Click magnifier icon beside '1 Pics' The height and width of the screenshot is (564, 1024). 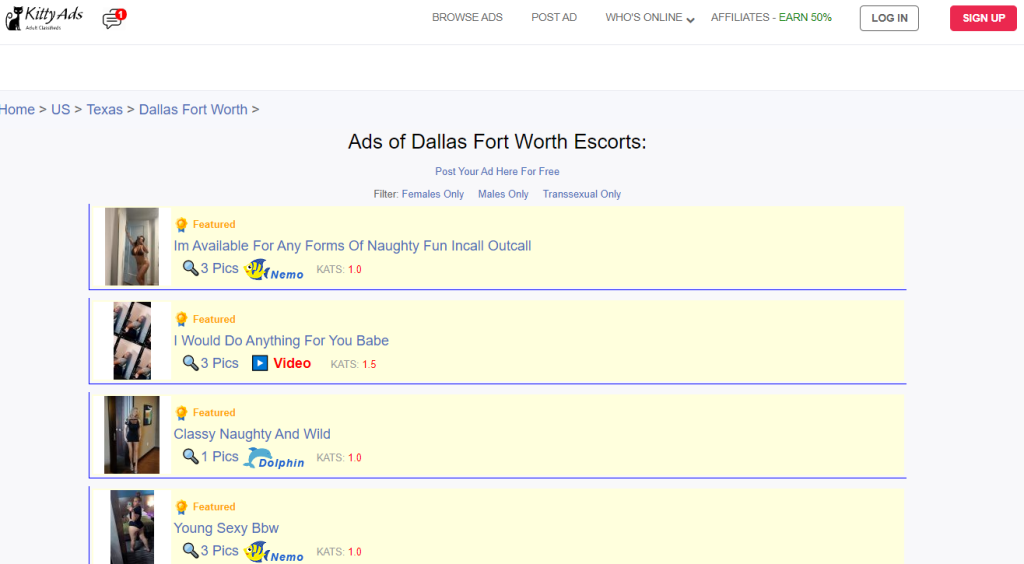(190, 457)
